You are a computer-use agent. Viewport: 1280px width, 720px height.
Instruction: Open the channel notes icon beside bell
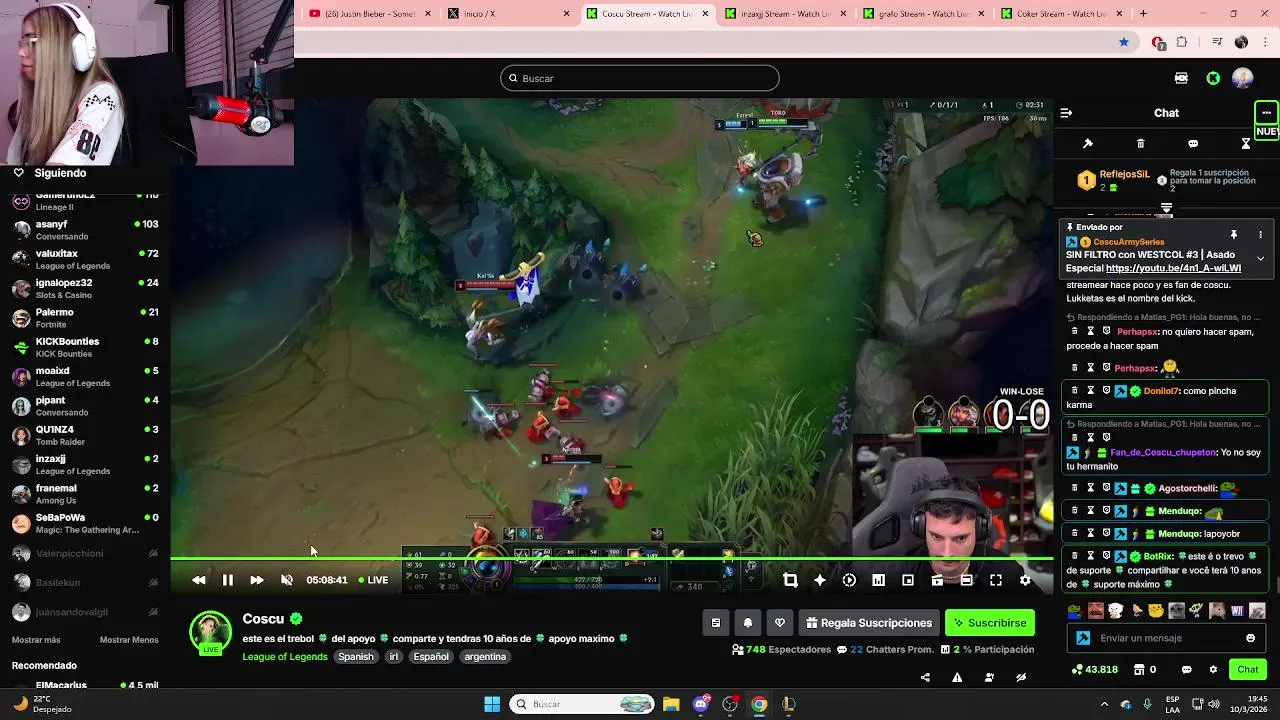point(716,623)
